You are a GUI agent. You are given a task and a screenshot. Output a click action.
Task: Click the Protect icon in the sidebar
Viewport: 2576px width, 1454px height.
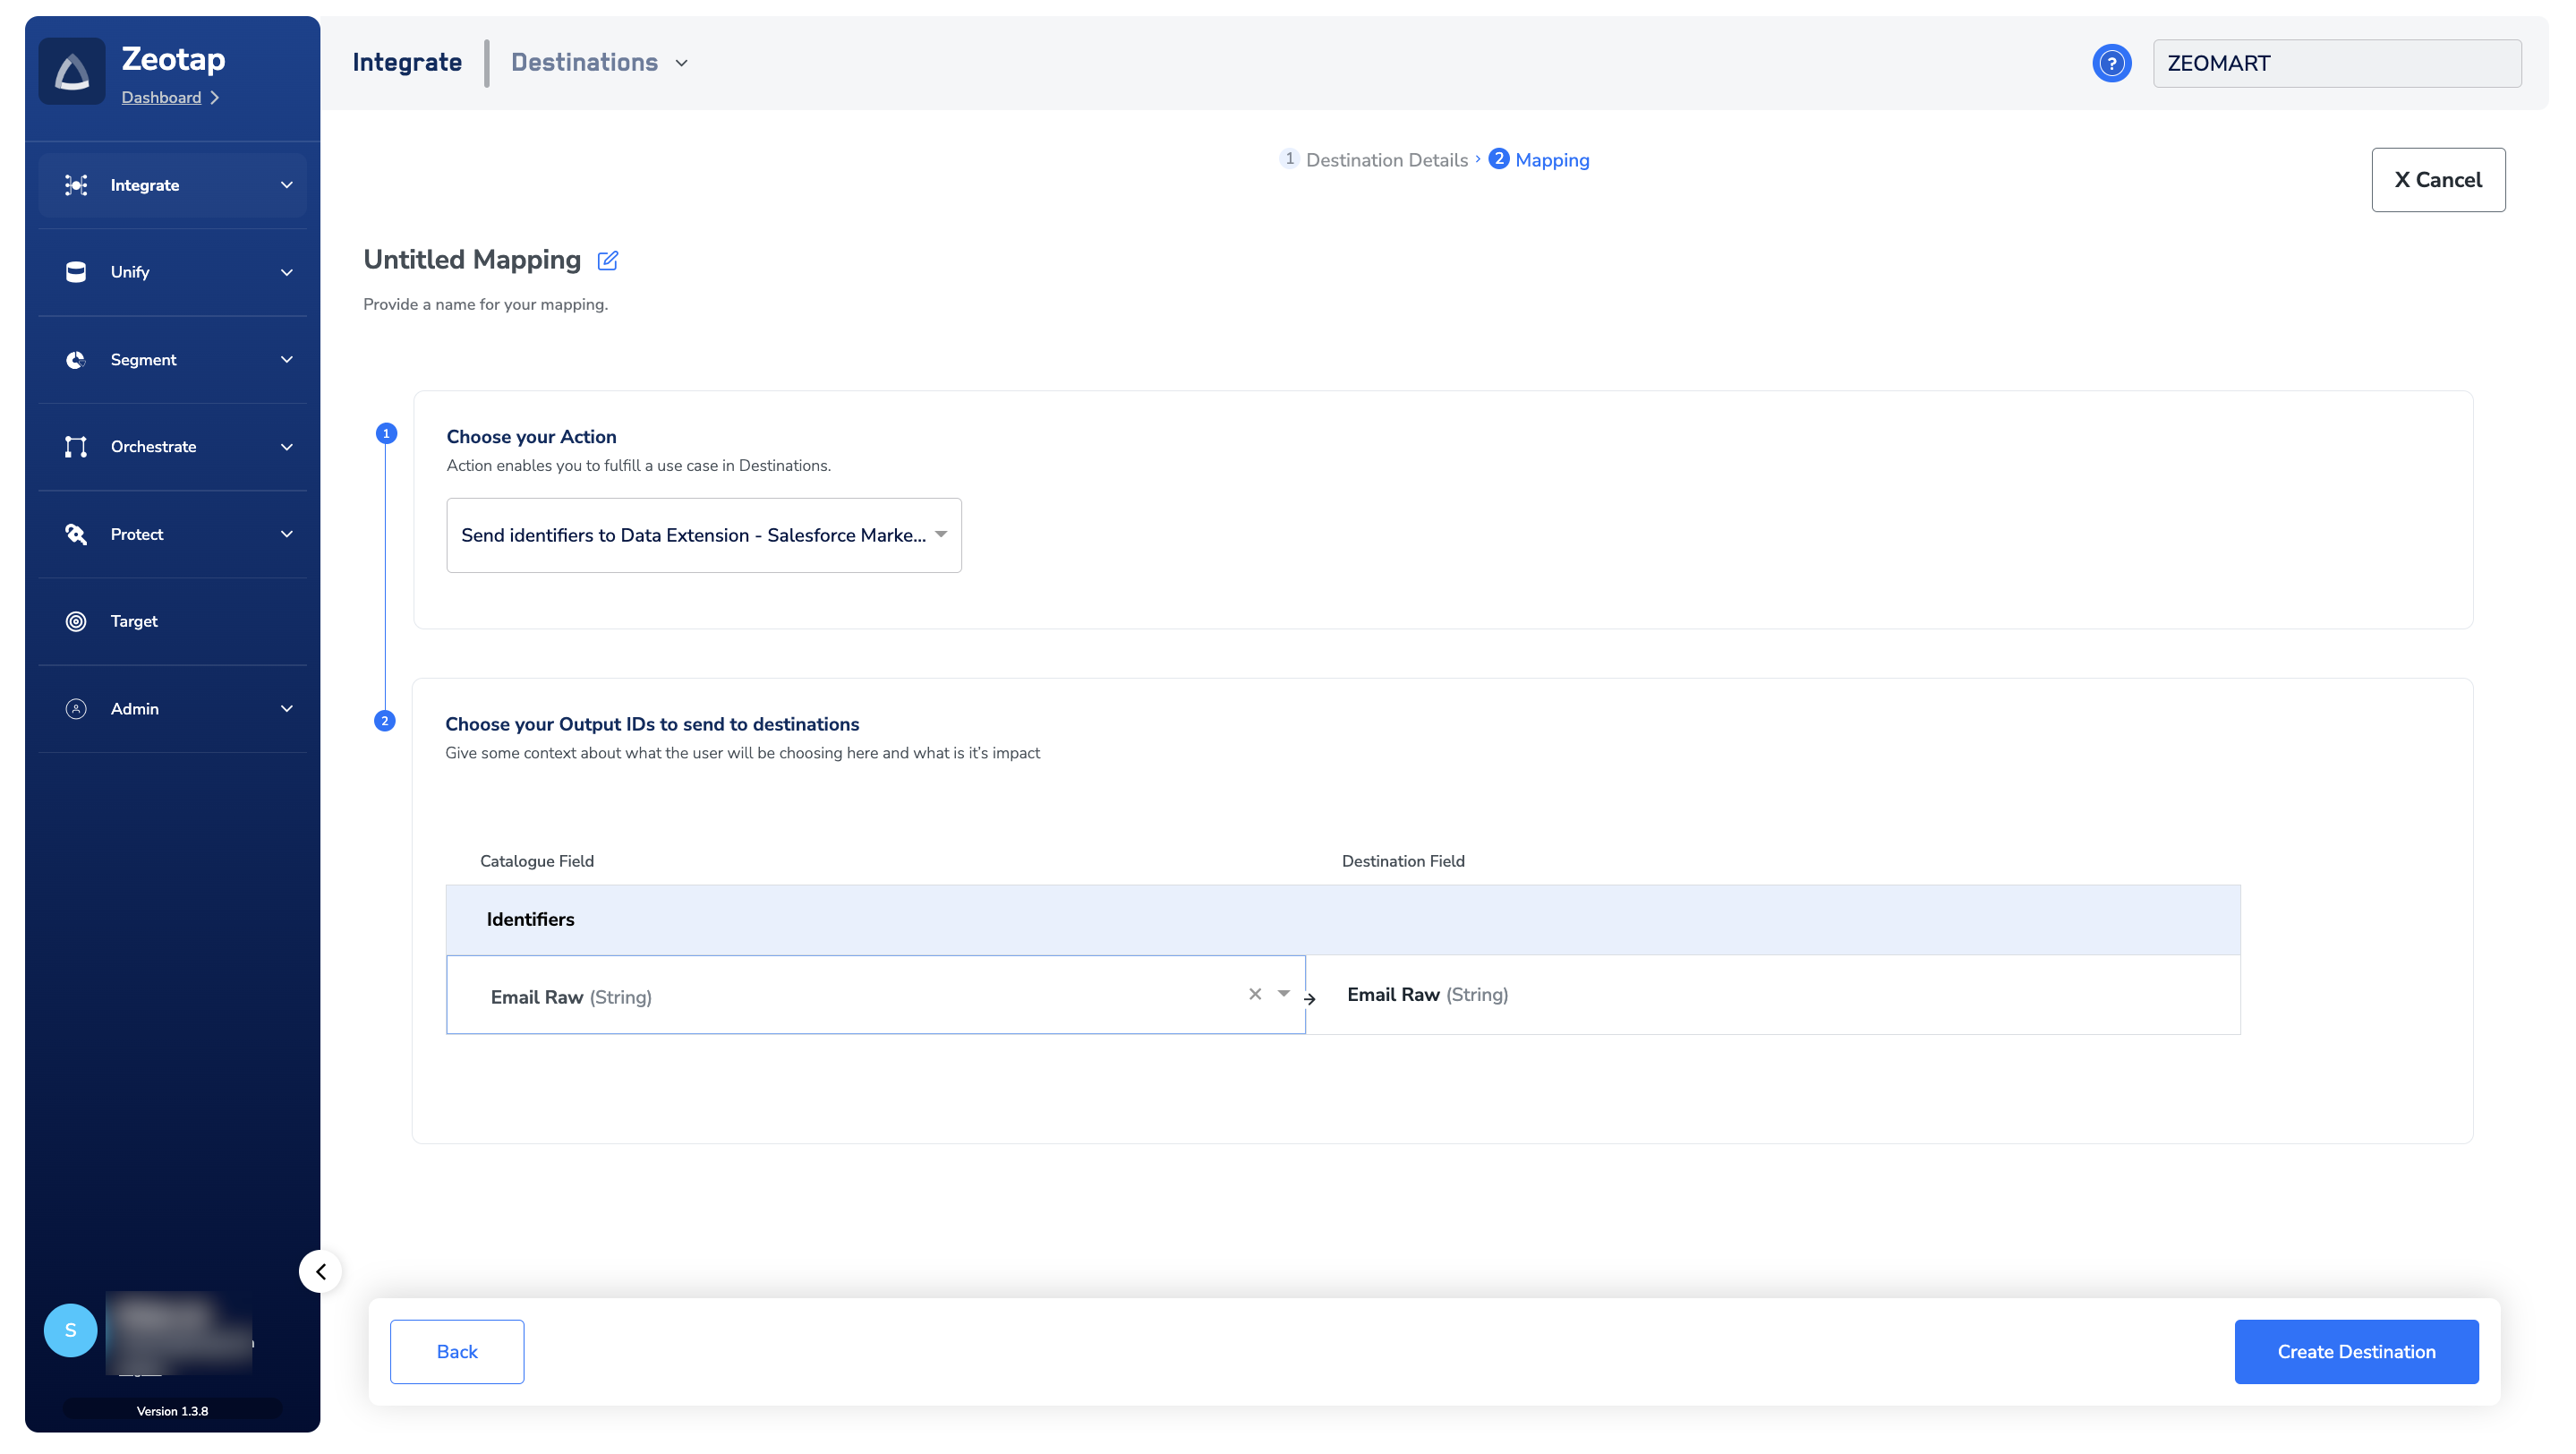click(76, 534)
